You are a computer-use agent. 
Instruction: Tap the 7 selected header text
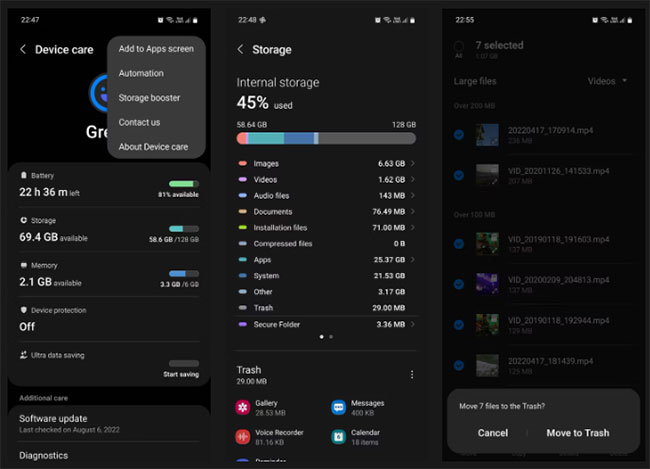pos(500,45)
